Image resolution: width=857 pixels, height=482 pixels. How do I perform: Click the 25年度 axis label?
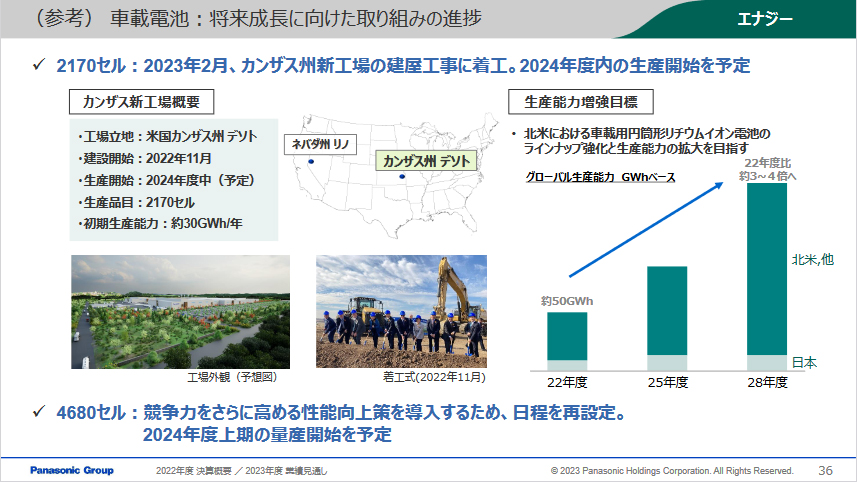[x=667, y=383]
